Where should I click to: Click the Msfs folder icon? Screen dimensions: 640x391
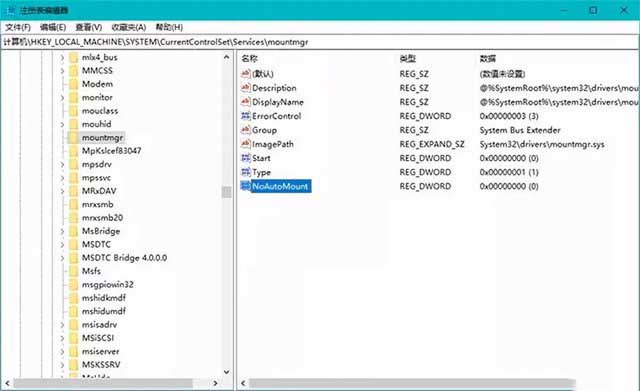73,271
